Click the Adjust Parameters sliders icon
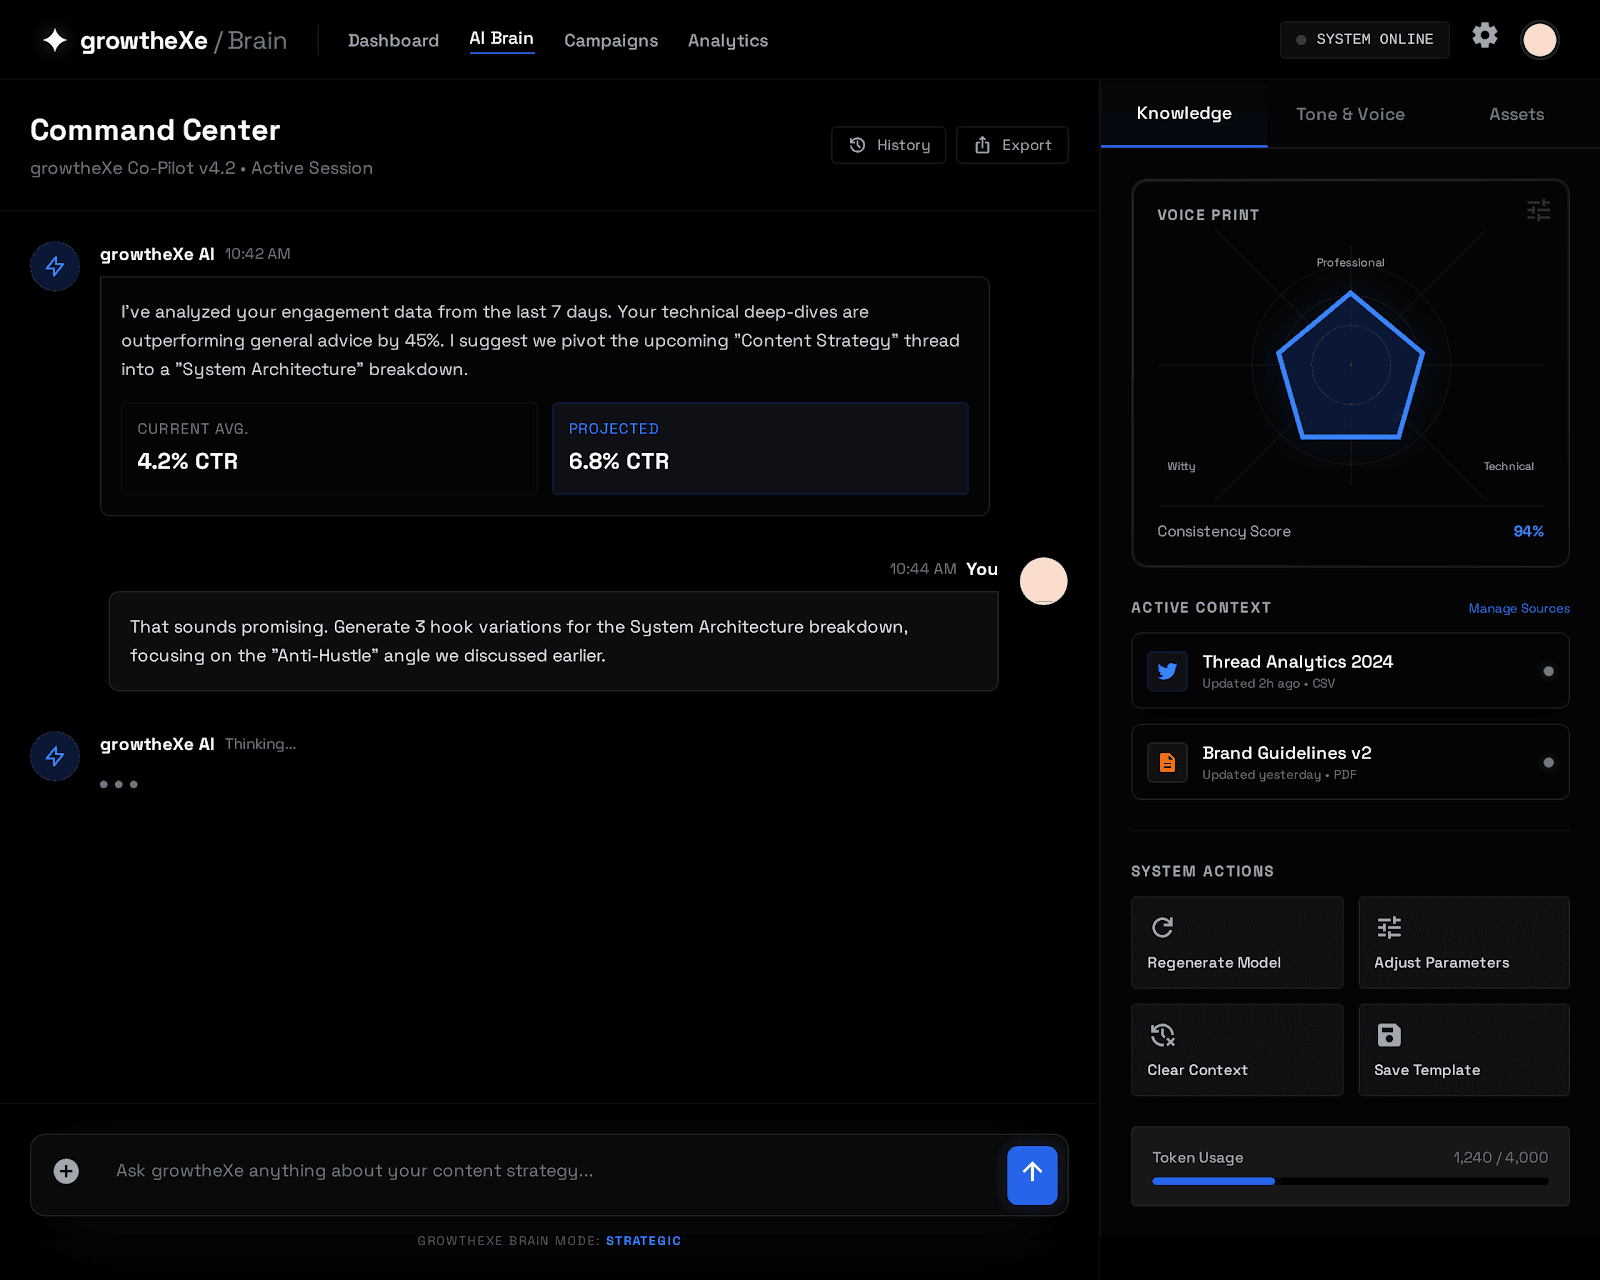This screenshot has width=1600, height=1280. click(x=1389, y=927)
